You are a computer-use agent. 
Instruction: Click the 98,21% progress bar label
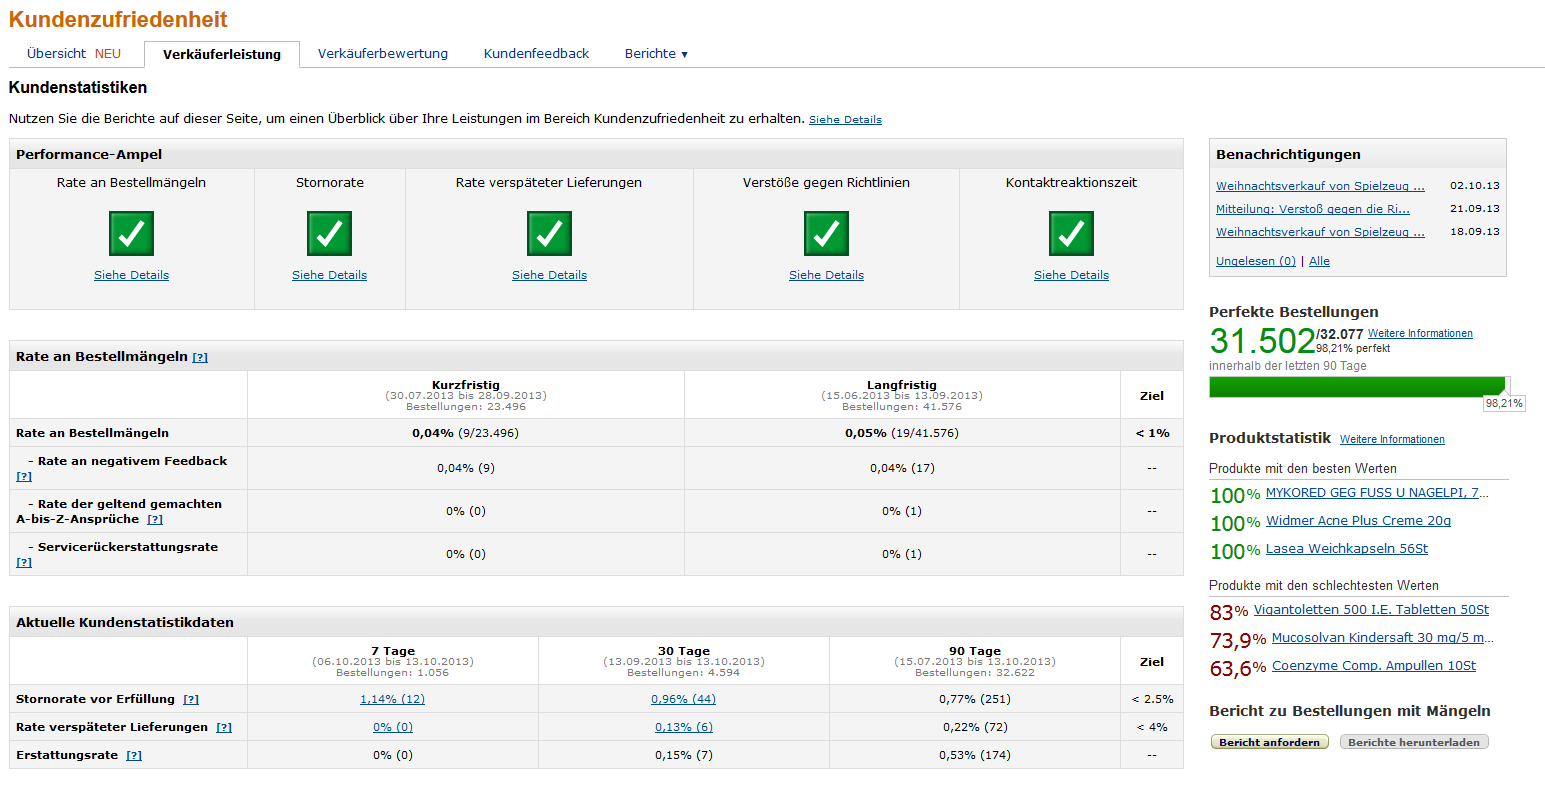pos(1504,404)
